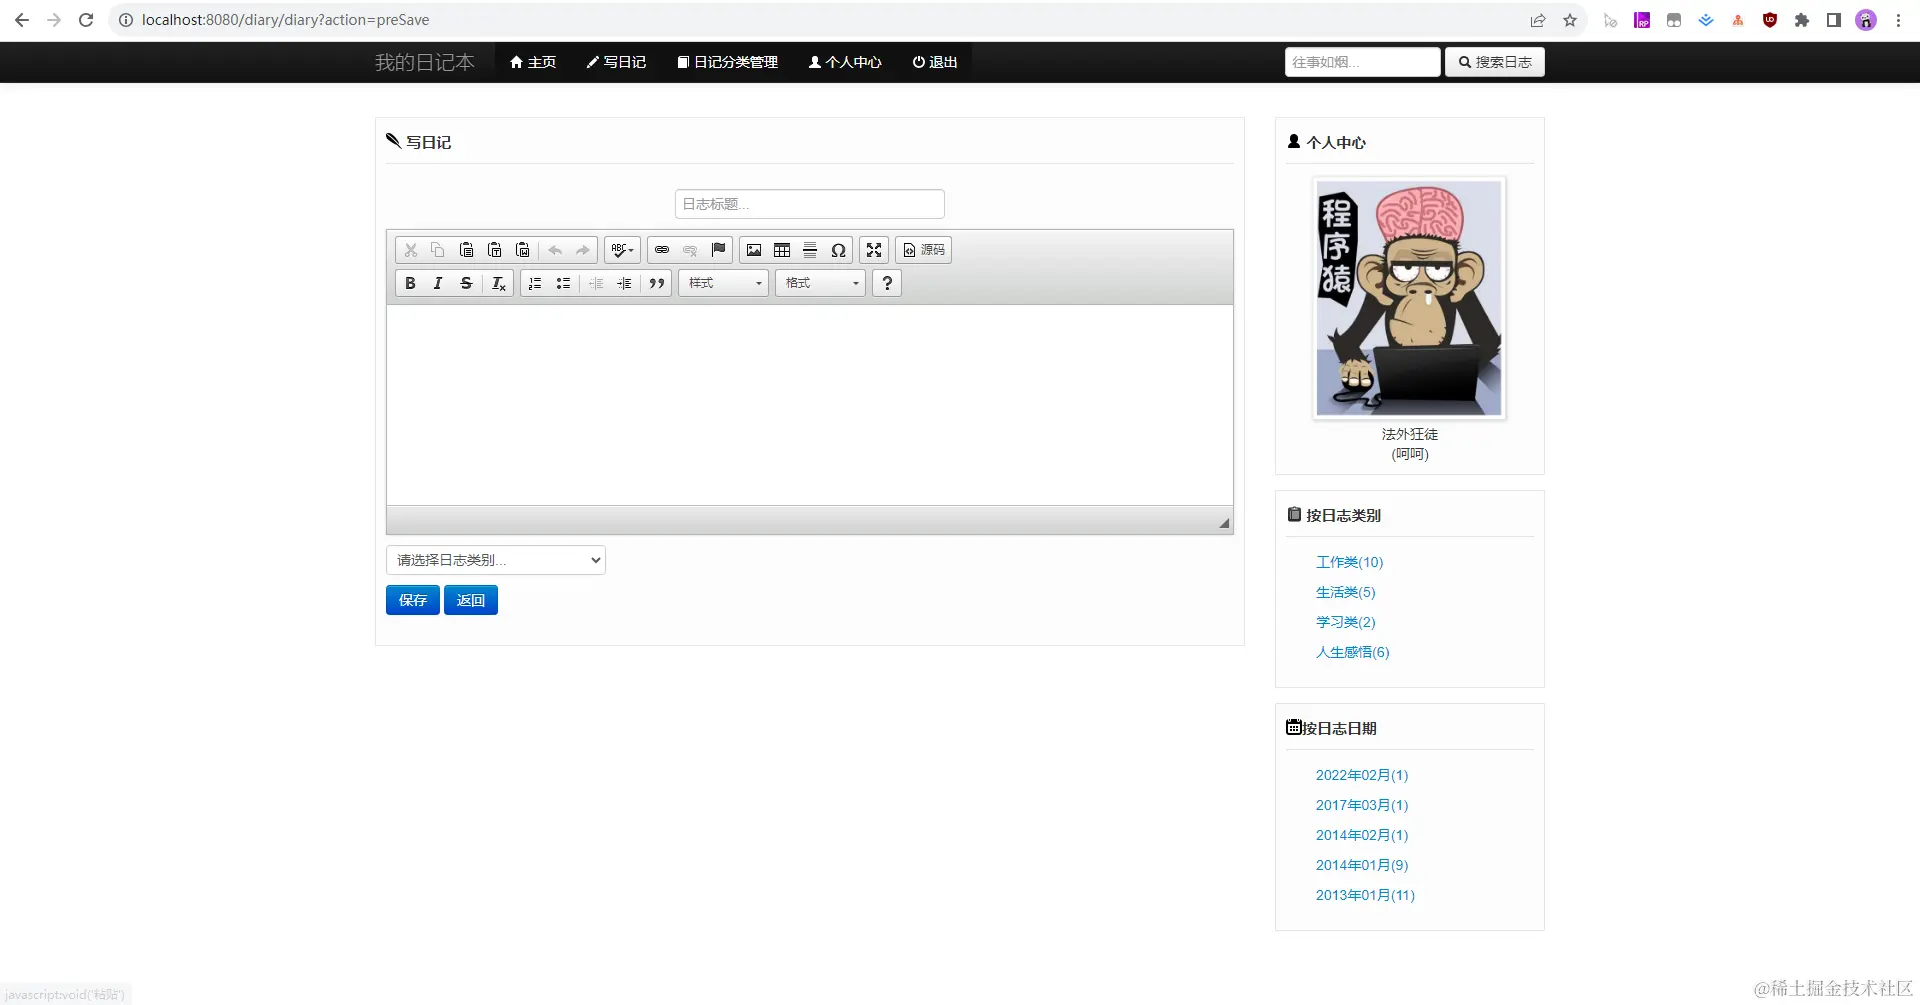1920x1005 pixels.
Task: Insert an image using the Image icon
Action: (754, 250)
